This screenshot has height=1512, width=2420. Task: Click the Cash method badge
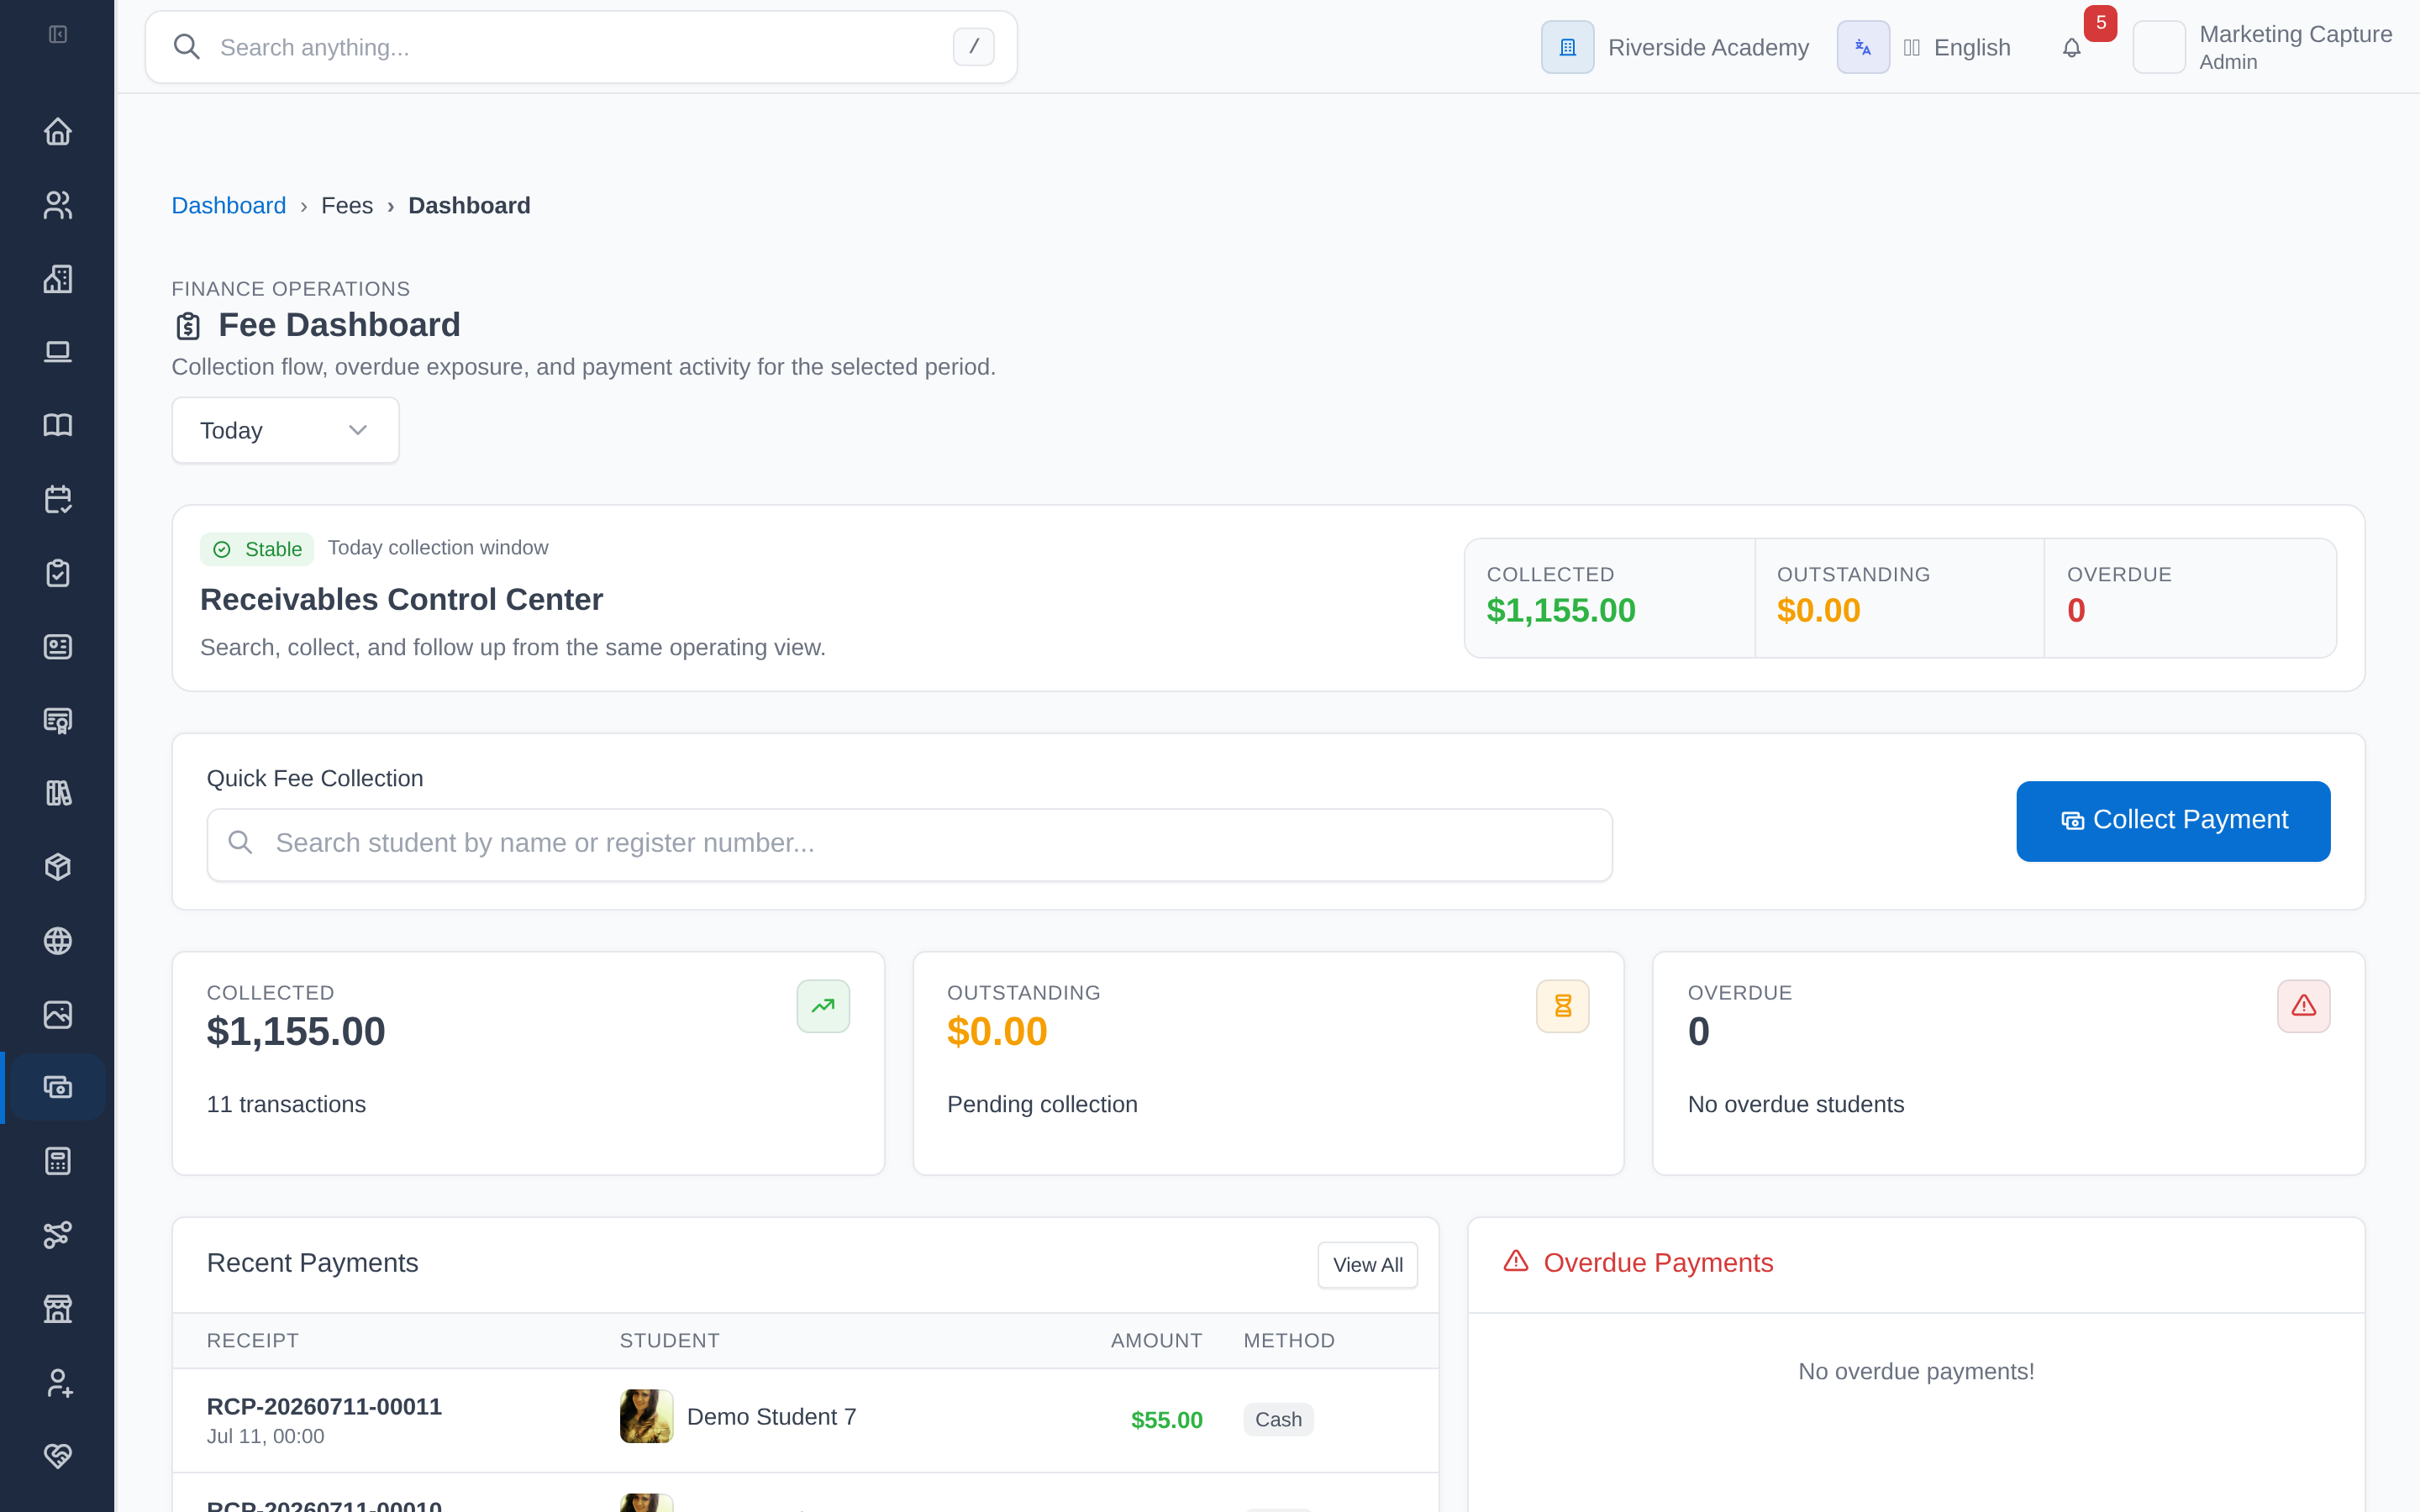tap(1278, 1420)
